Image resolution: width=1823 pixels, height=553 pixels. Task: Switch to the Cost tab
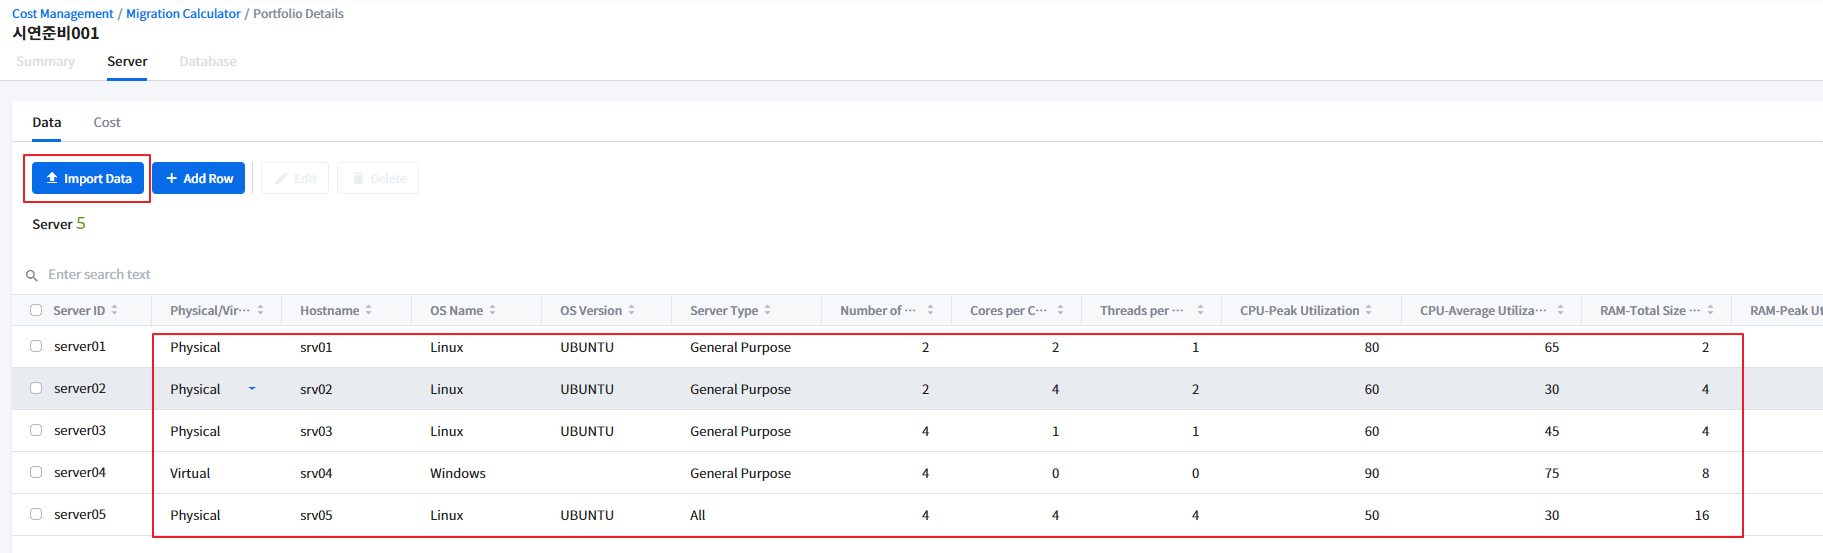(107, 122)
